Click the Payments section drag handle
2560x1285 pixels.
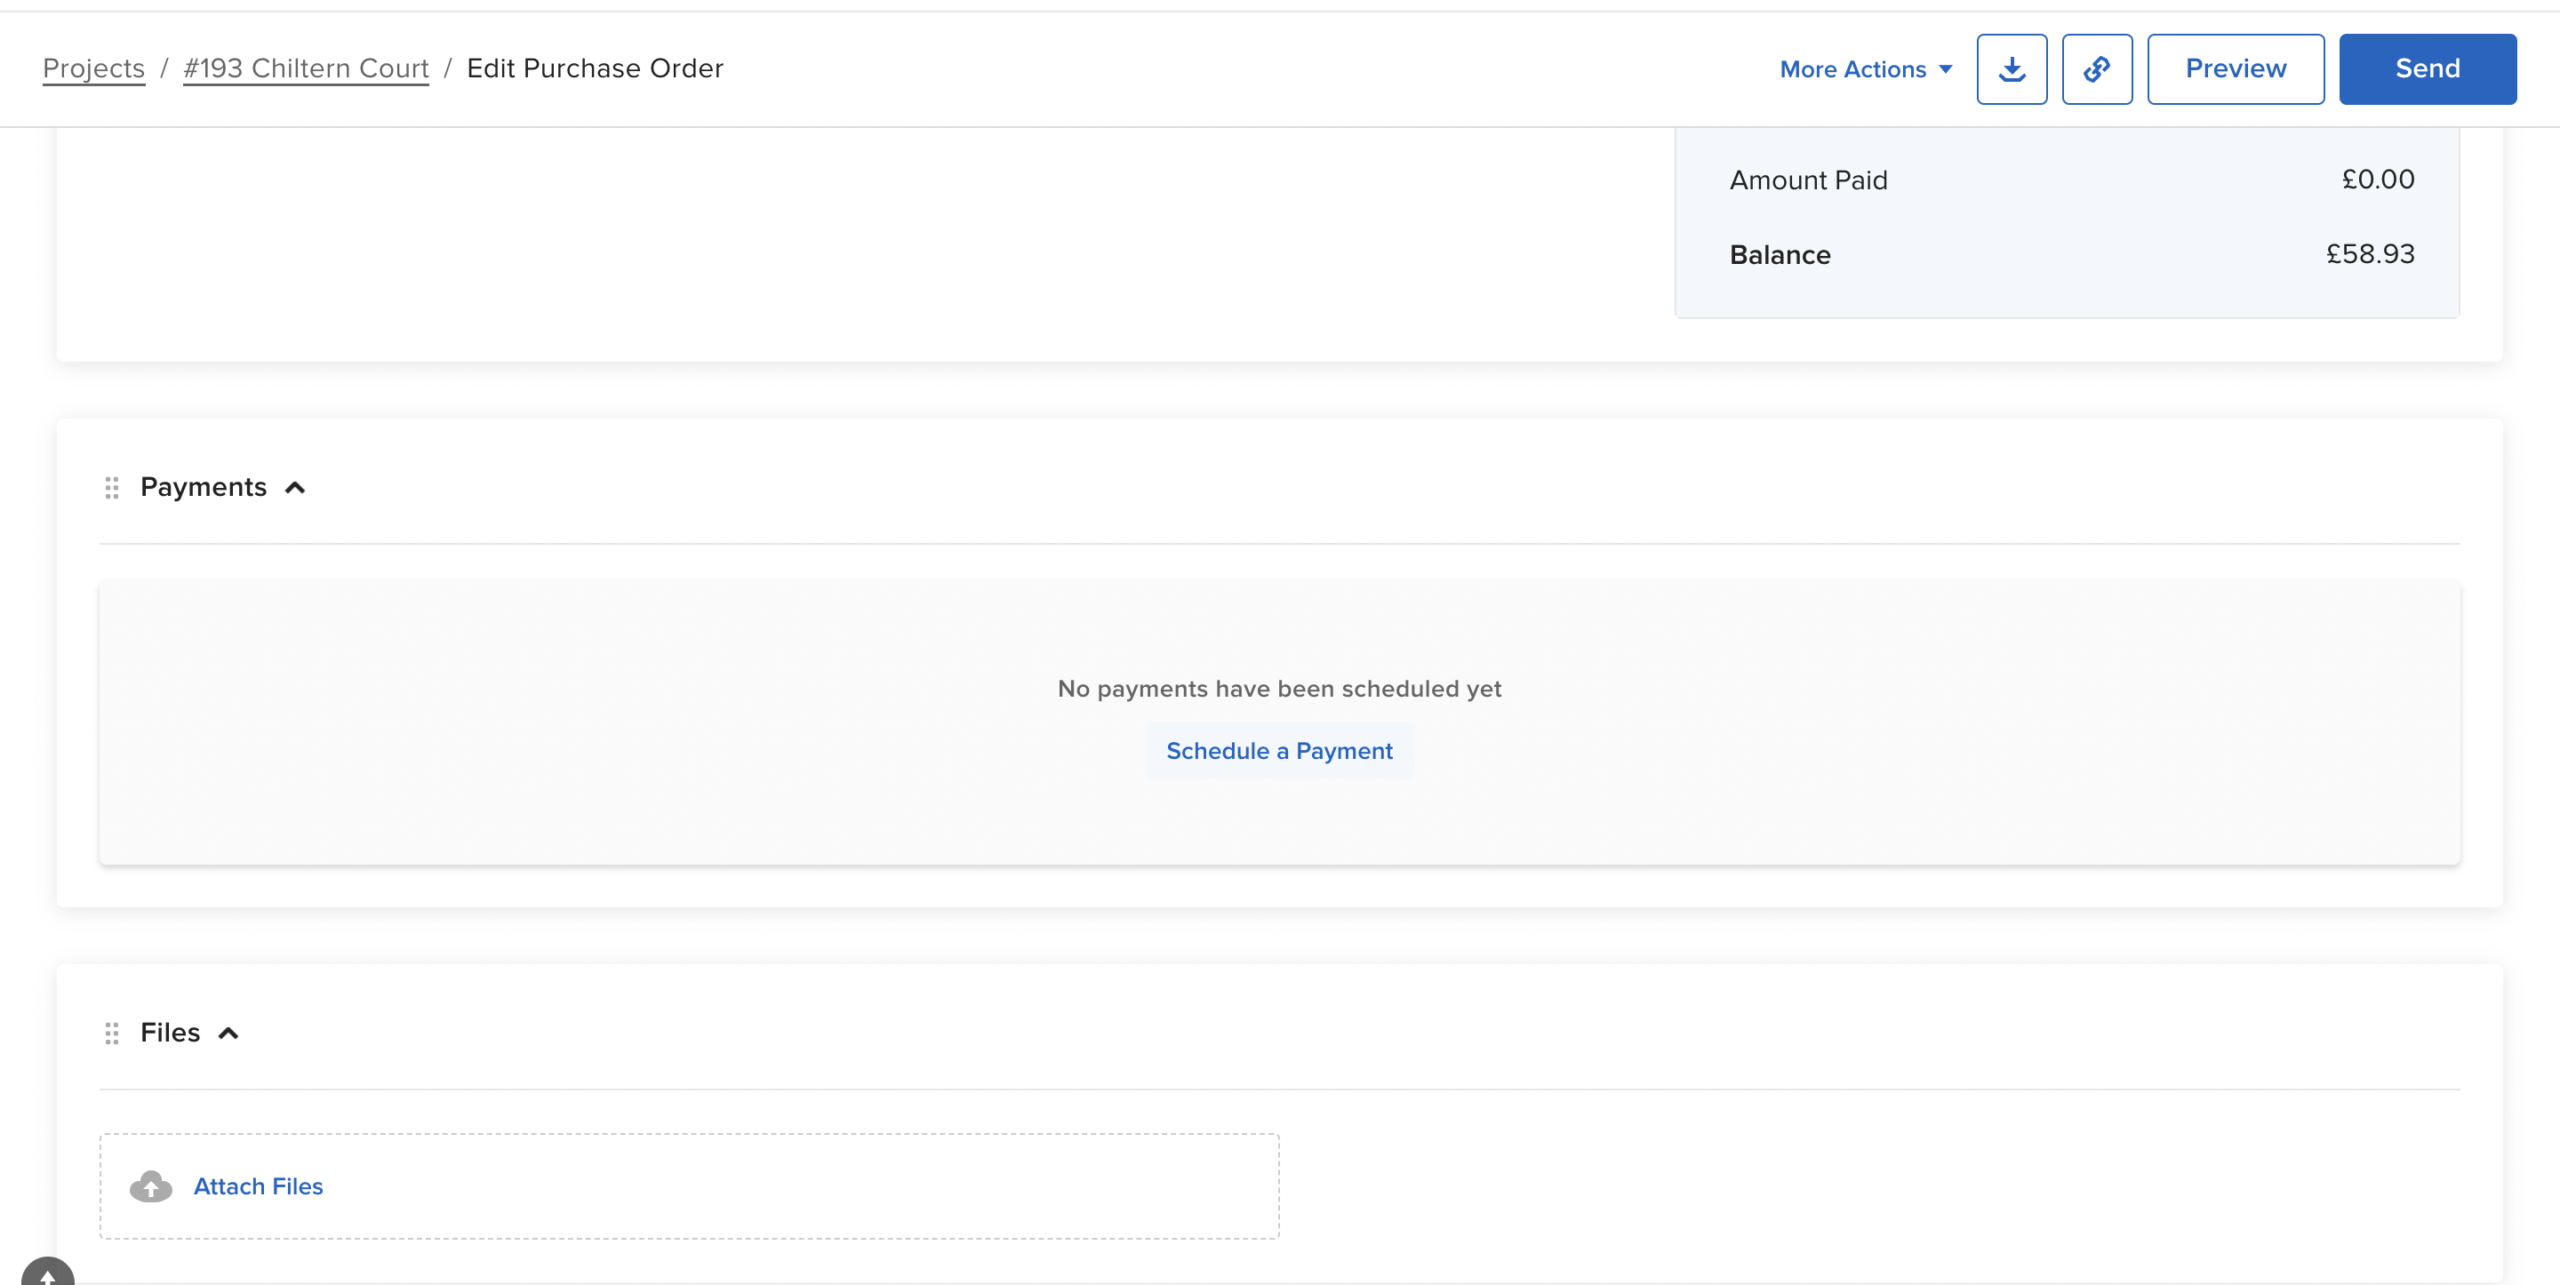click(x=112, y=487)
